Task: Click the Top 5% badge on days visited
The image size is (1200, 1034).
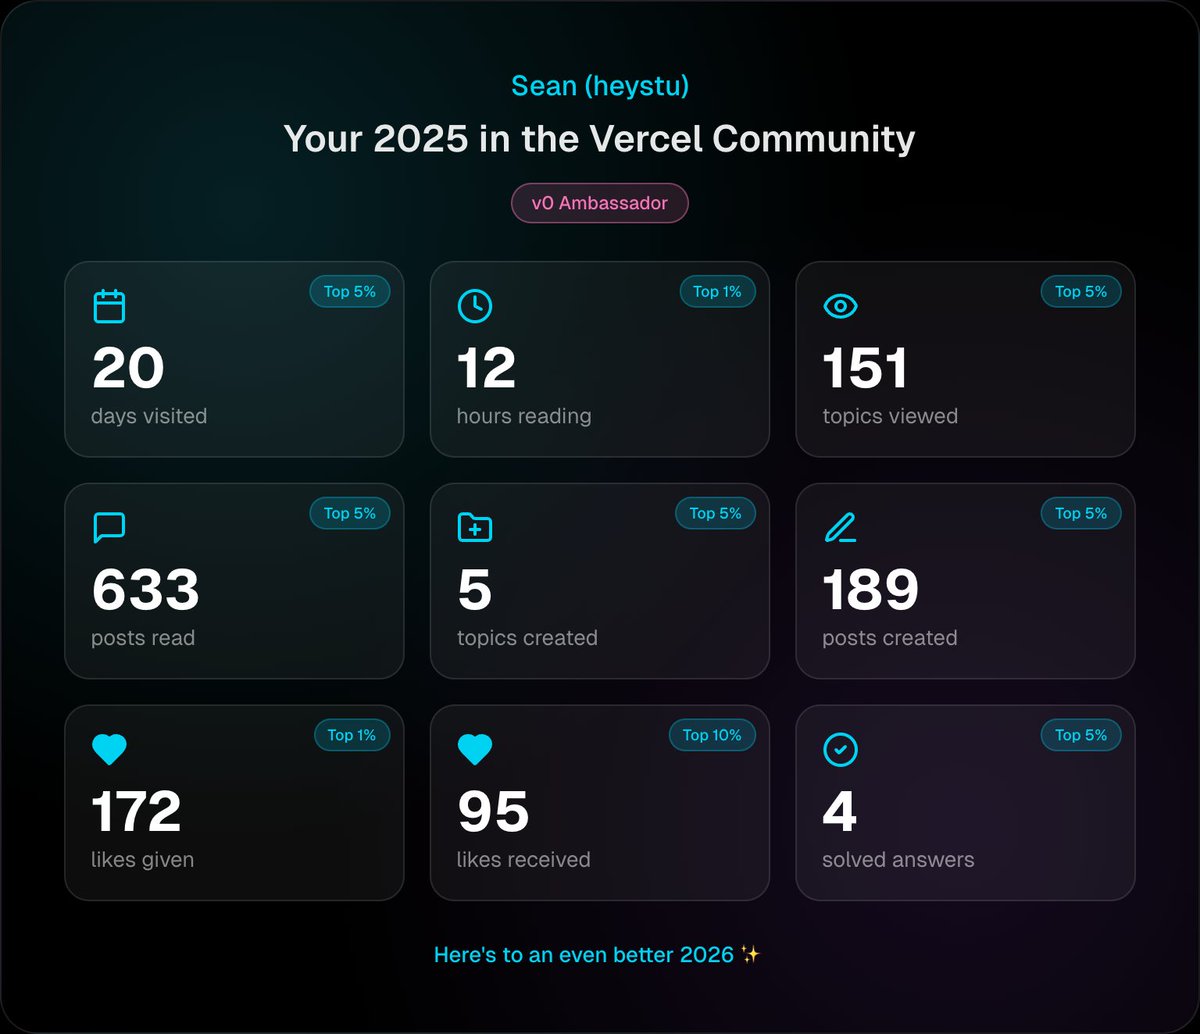Action: [x=350, y=292]
